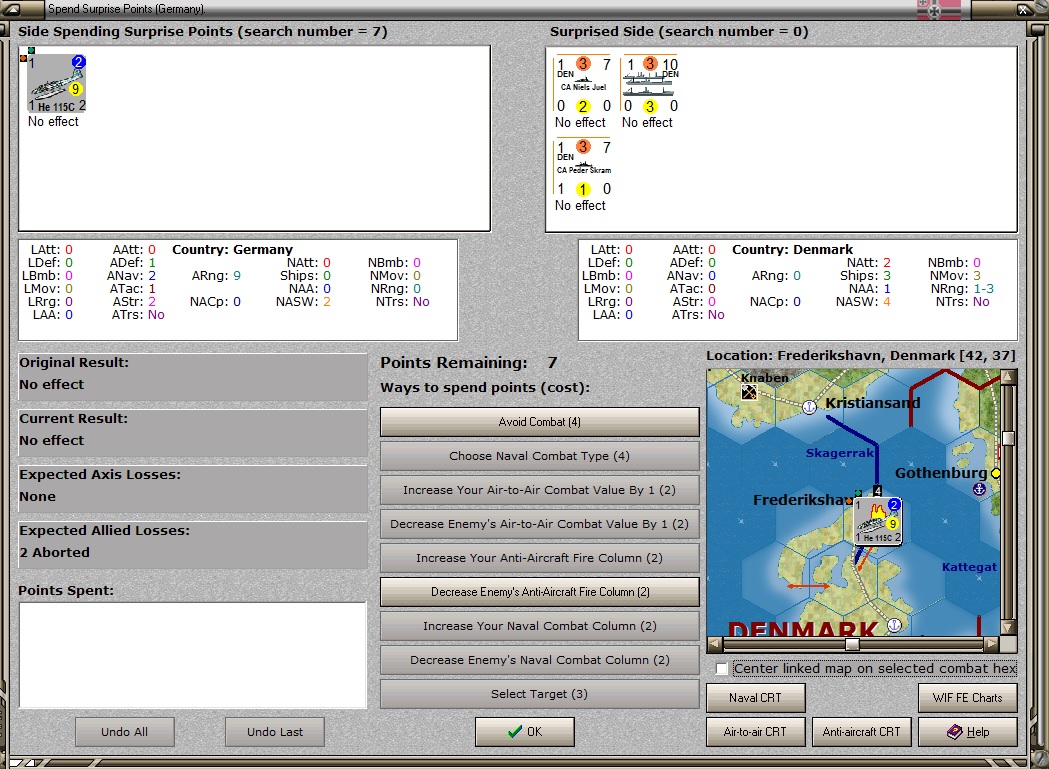Click the map scroll right arrow

point(991,644)
